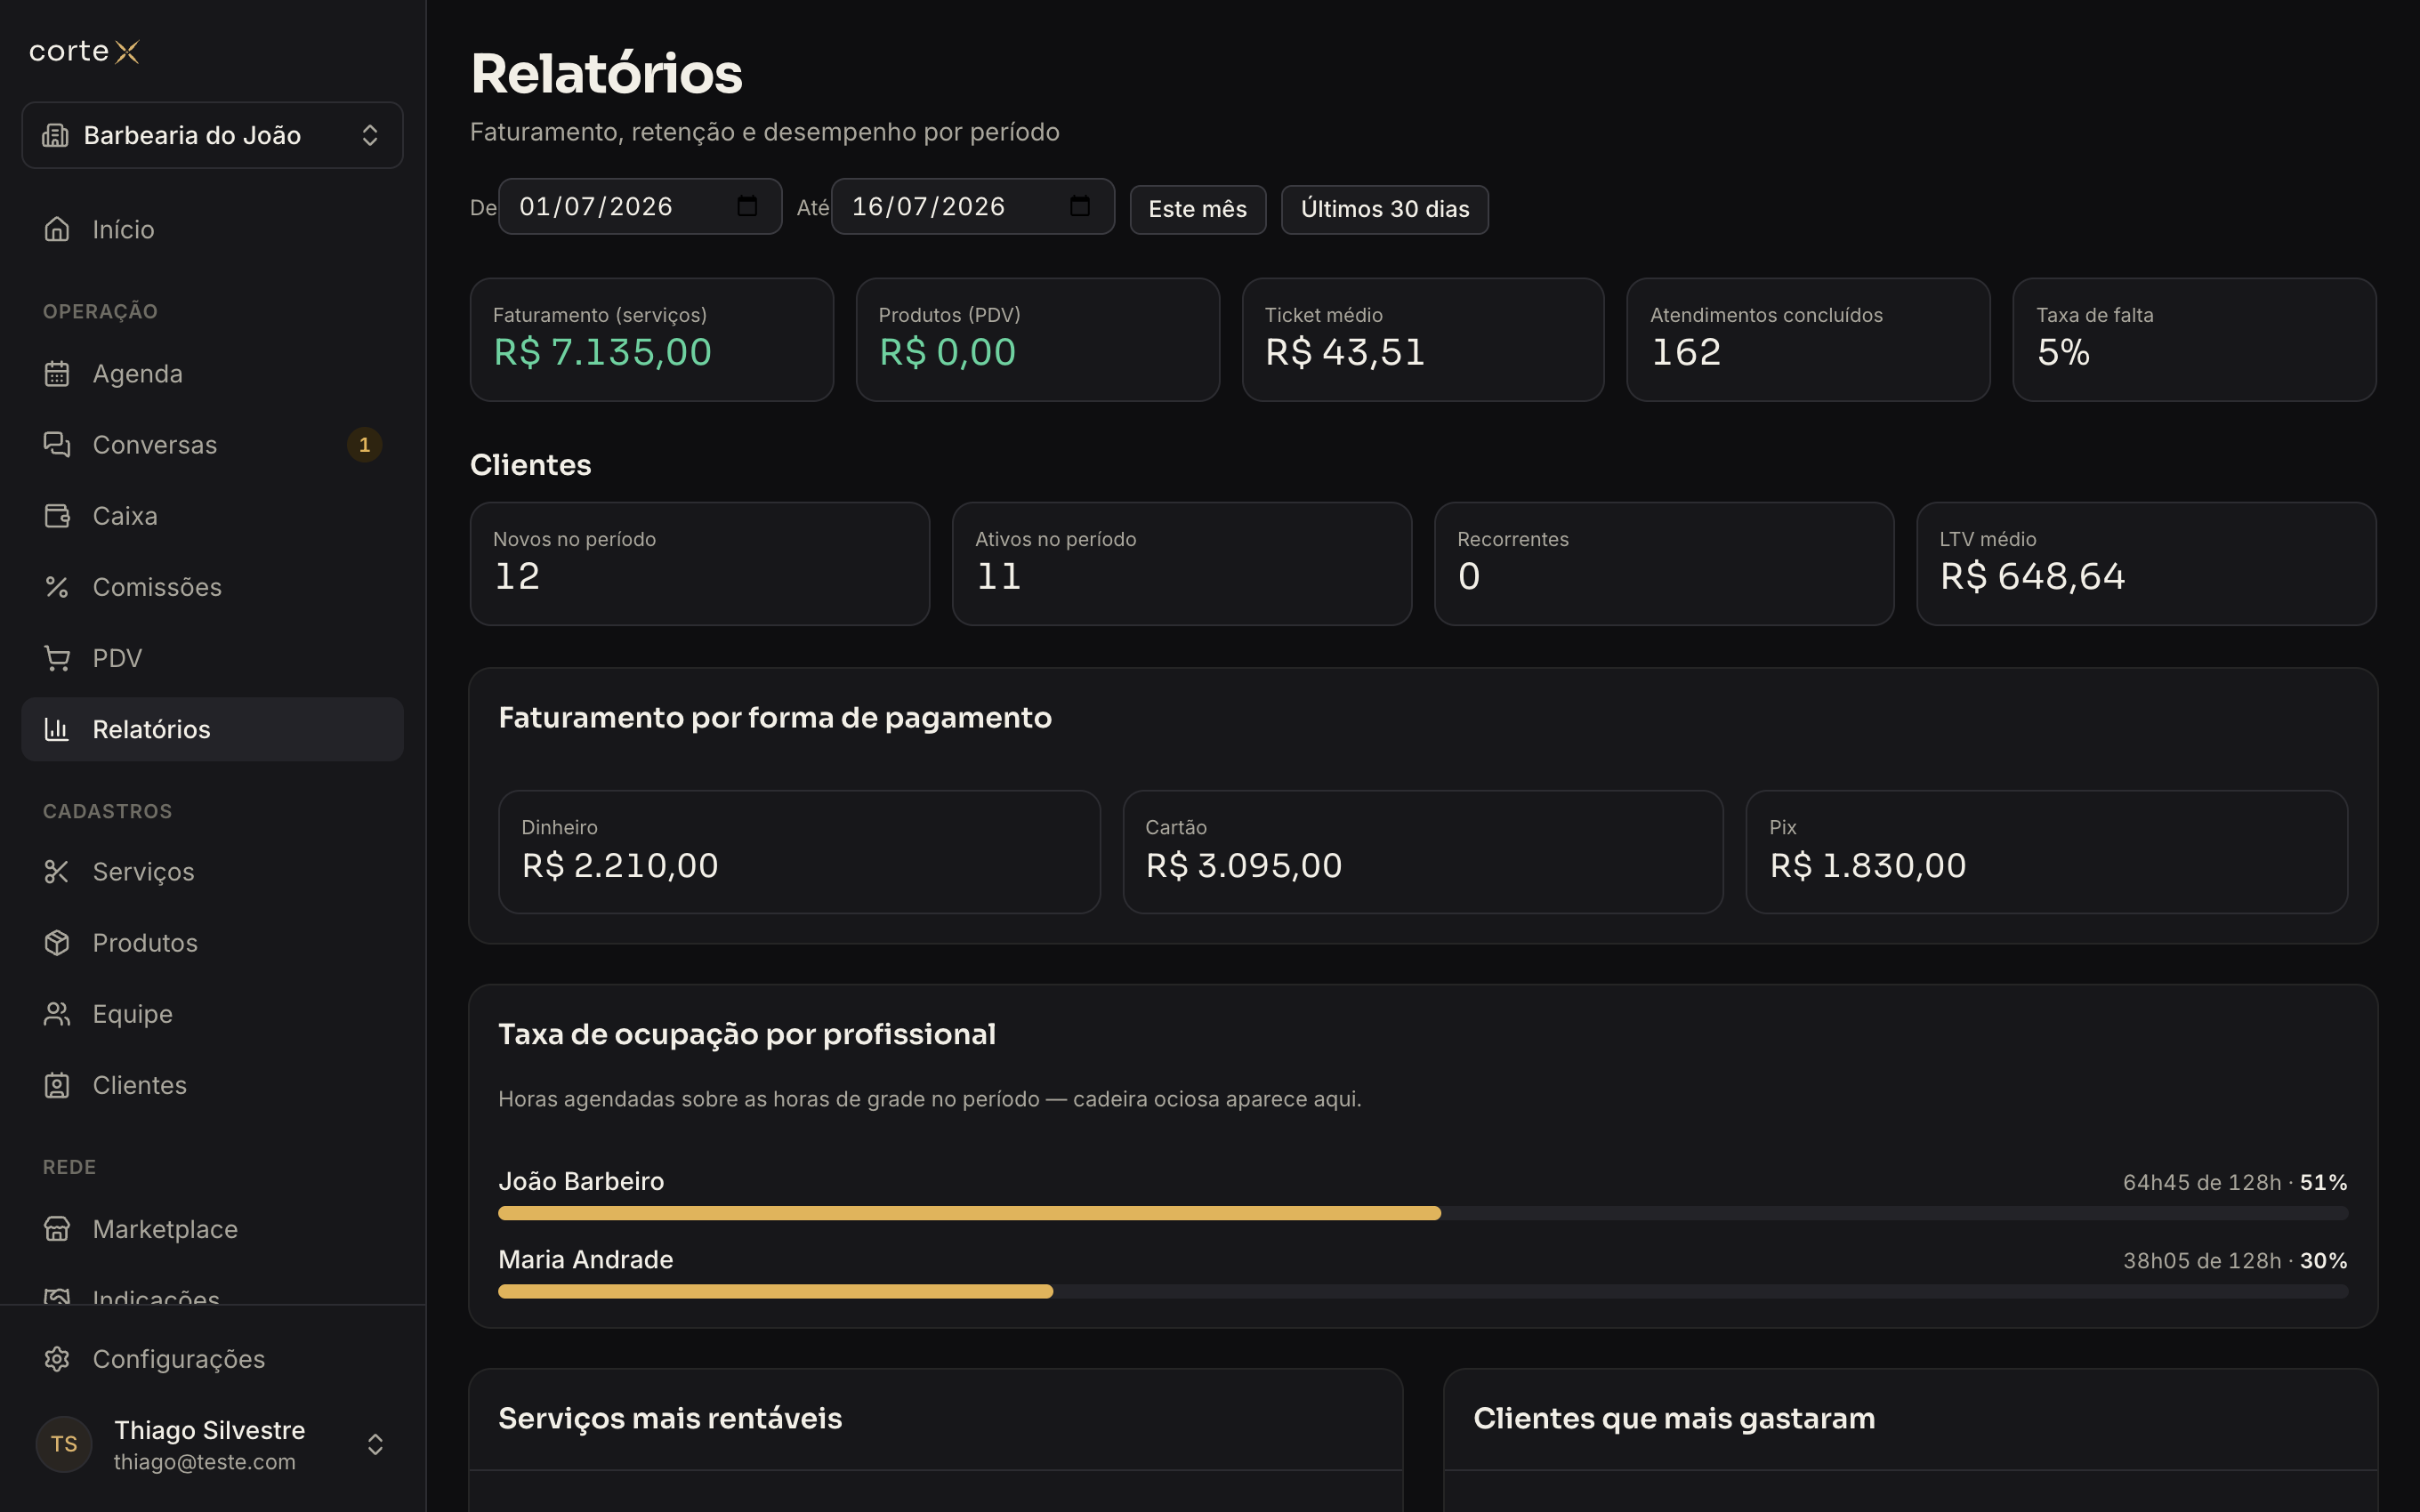This screenshot has width=2420, height=1512.
Task: Open the calendar picker for the De date
Action: [747, 206]
